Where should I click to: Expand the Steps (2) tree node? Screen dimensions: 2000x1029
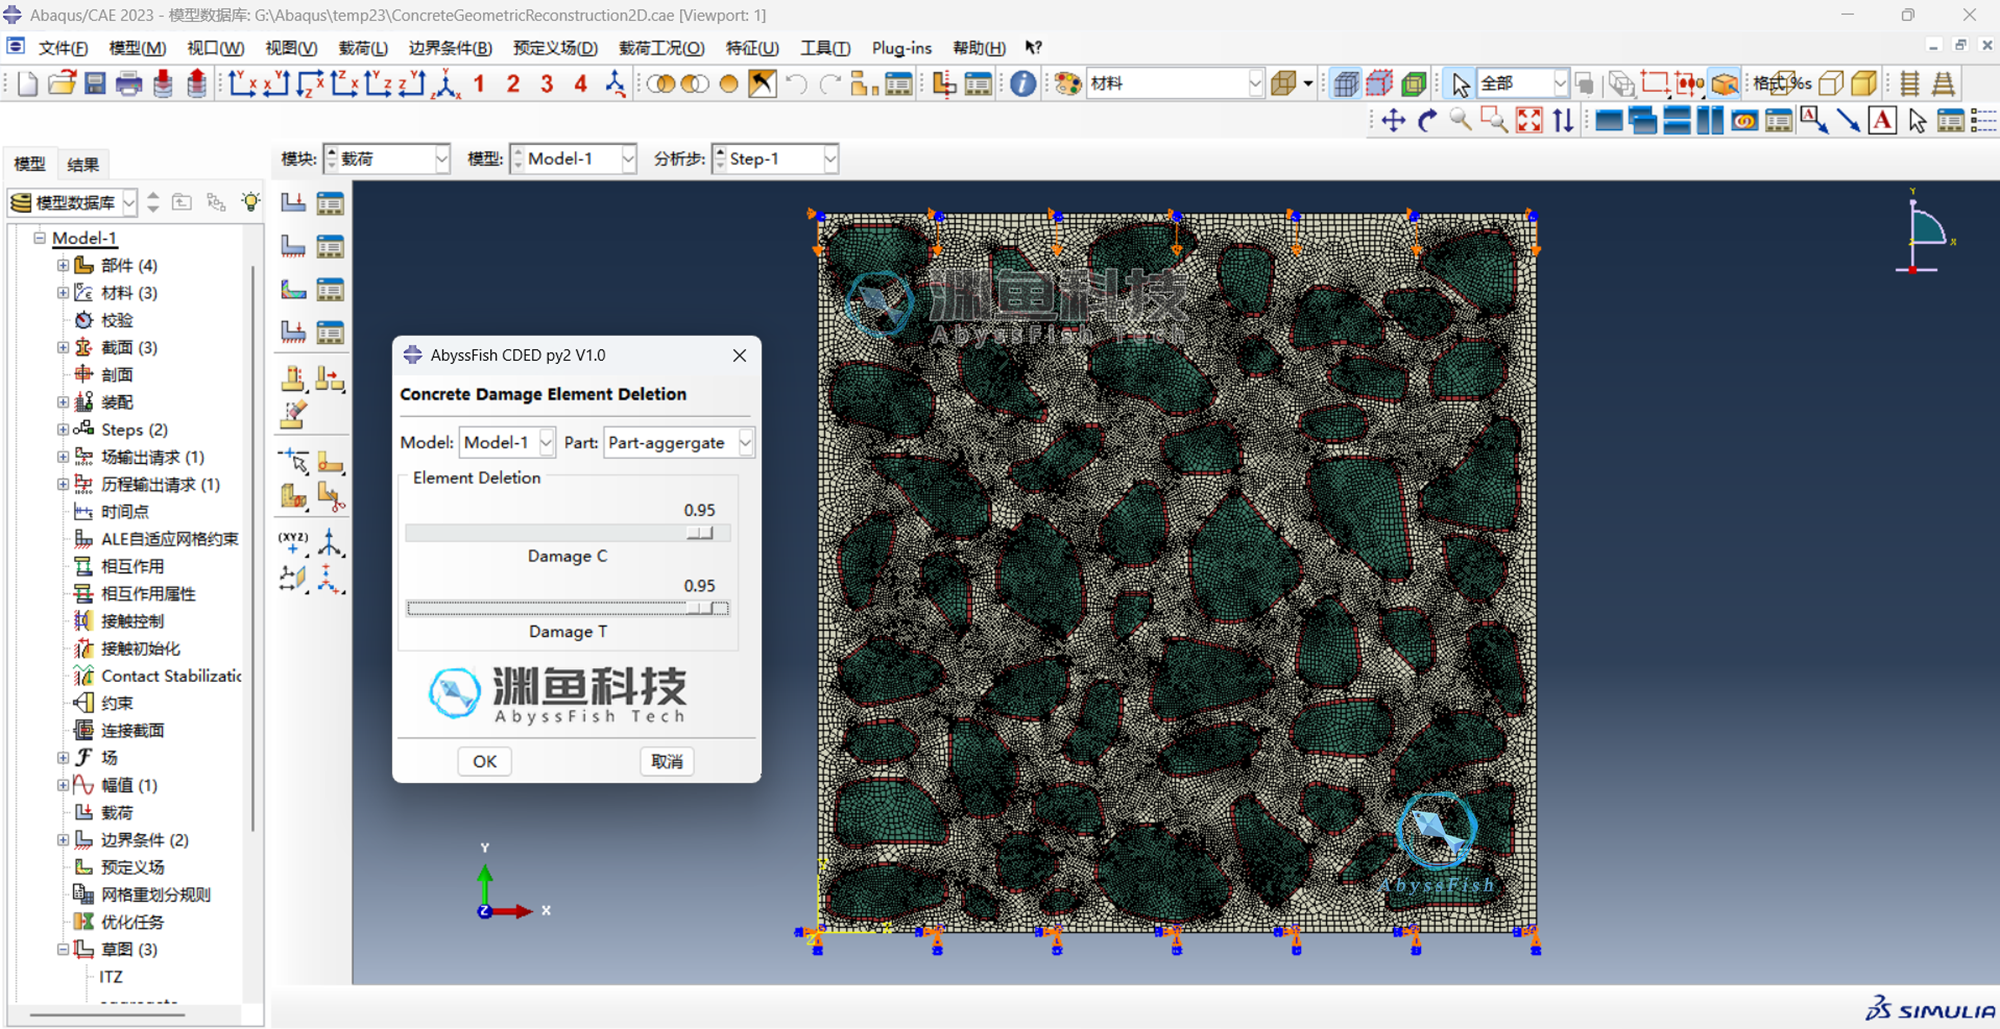click(x=63, y=429)
